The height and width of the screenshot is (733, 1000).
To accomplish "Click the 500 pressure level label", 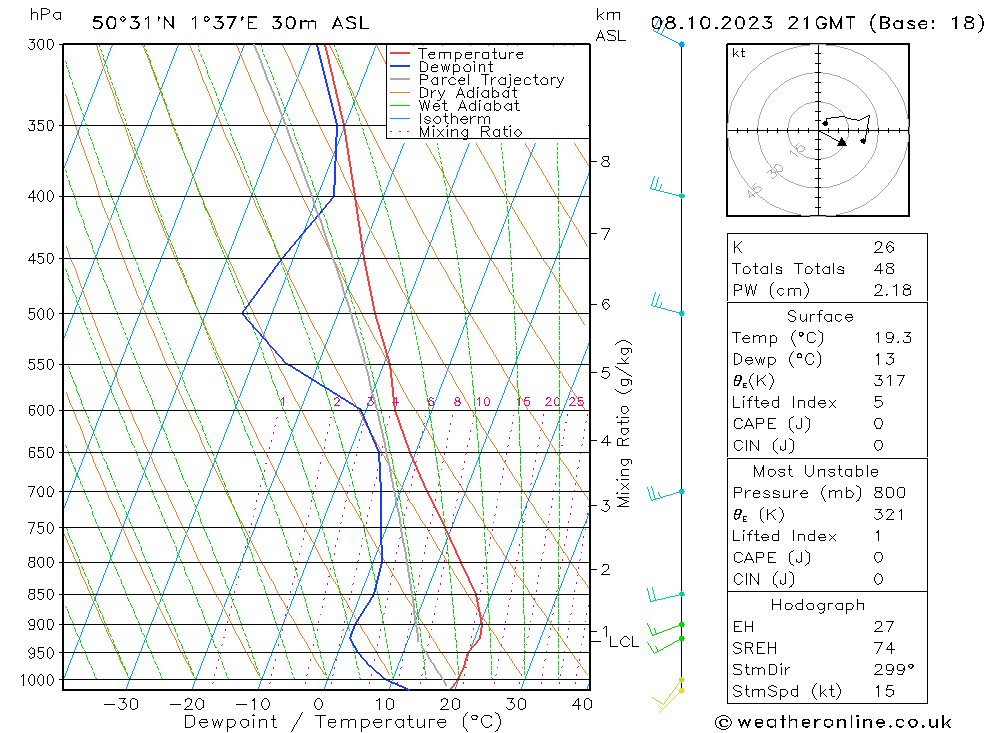I will [x=41, y=314].
